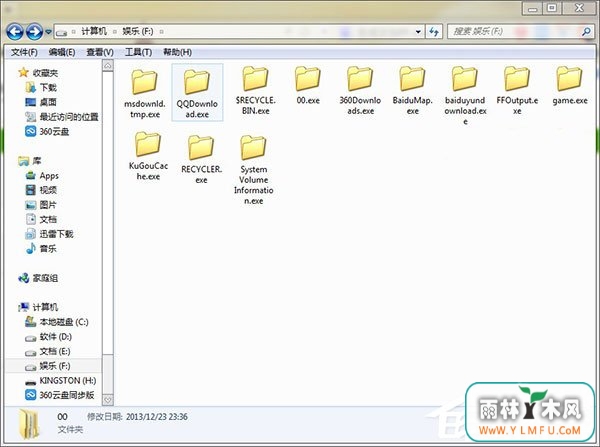Screen dimensions: 600x447
Task: Select the baiduyundownload.exe folder icon
Action: [x=465, y=79]
